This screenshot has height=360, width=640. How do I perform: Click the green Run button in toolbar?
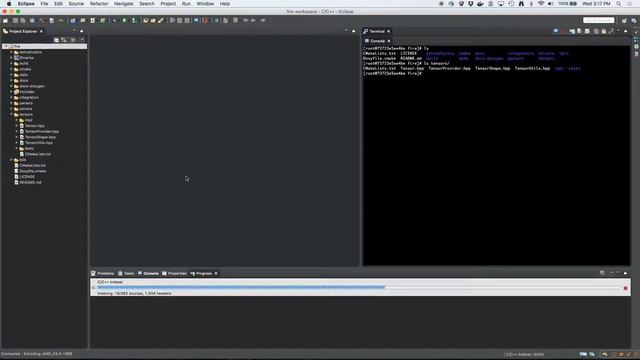[x=124, y=20]
